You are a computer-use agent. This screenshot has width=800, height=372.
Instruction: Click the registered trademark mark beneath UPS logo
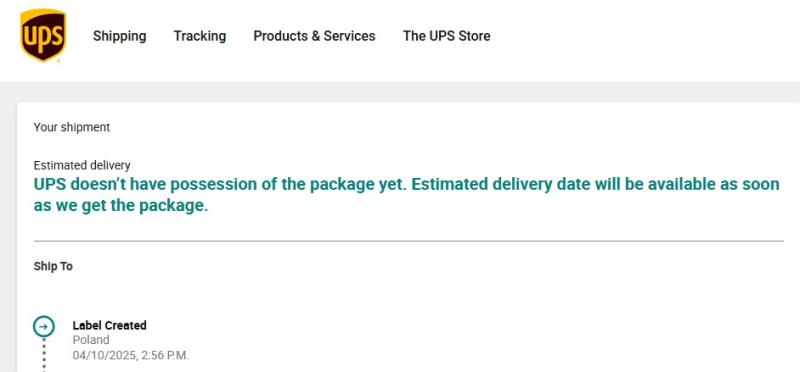pos(58,61)
